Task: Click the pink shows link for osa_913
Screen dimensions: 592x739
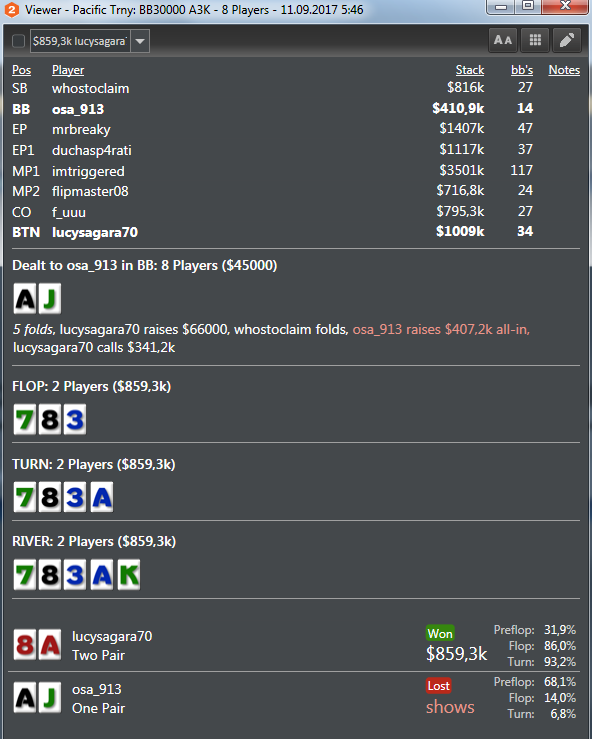Action: coord(450,706)
